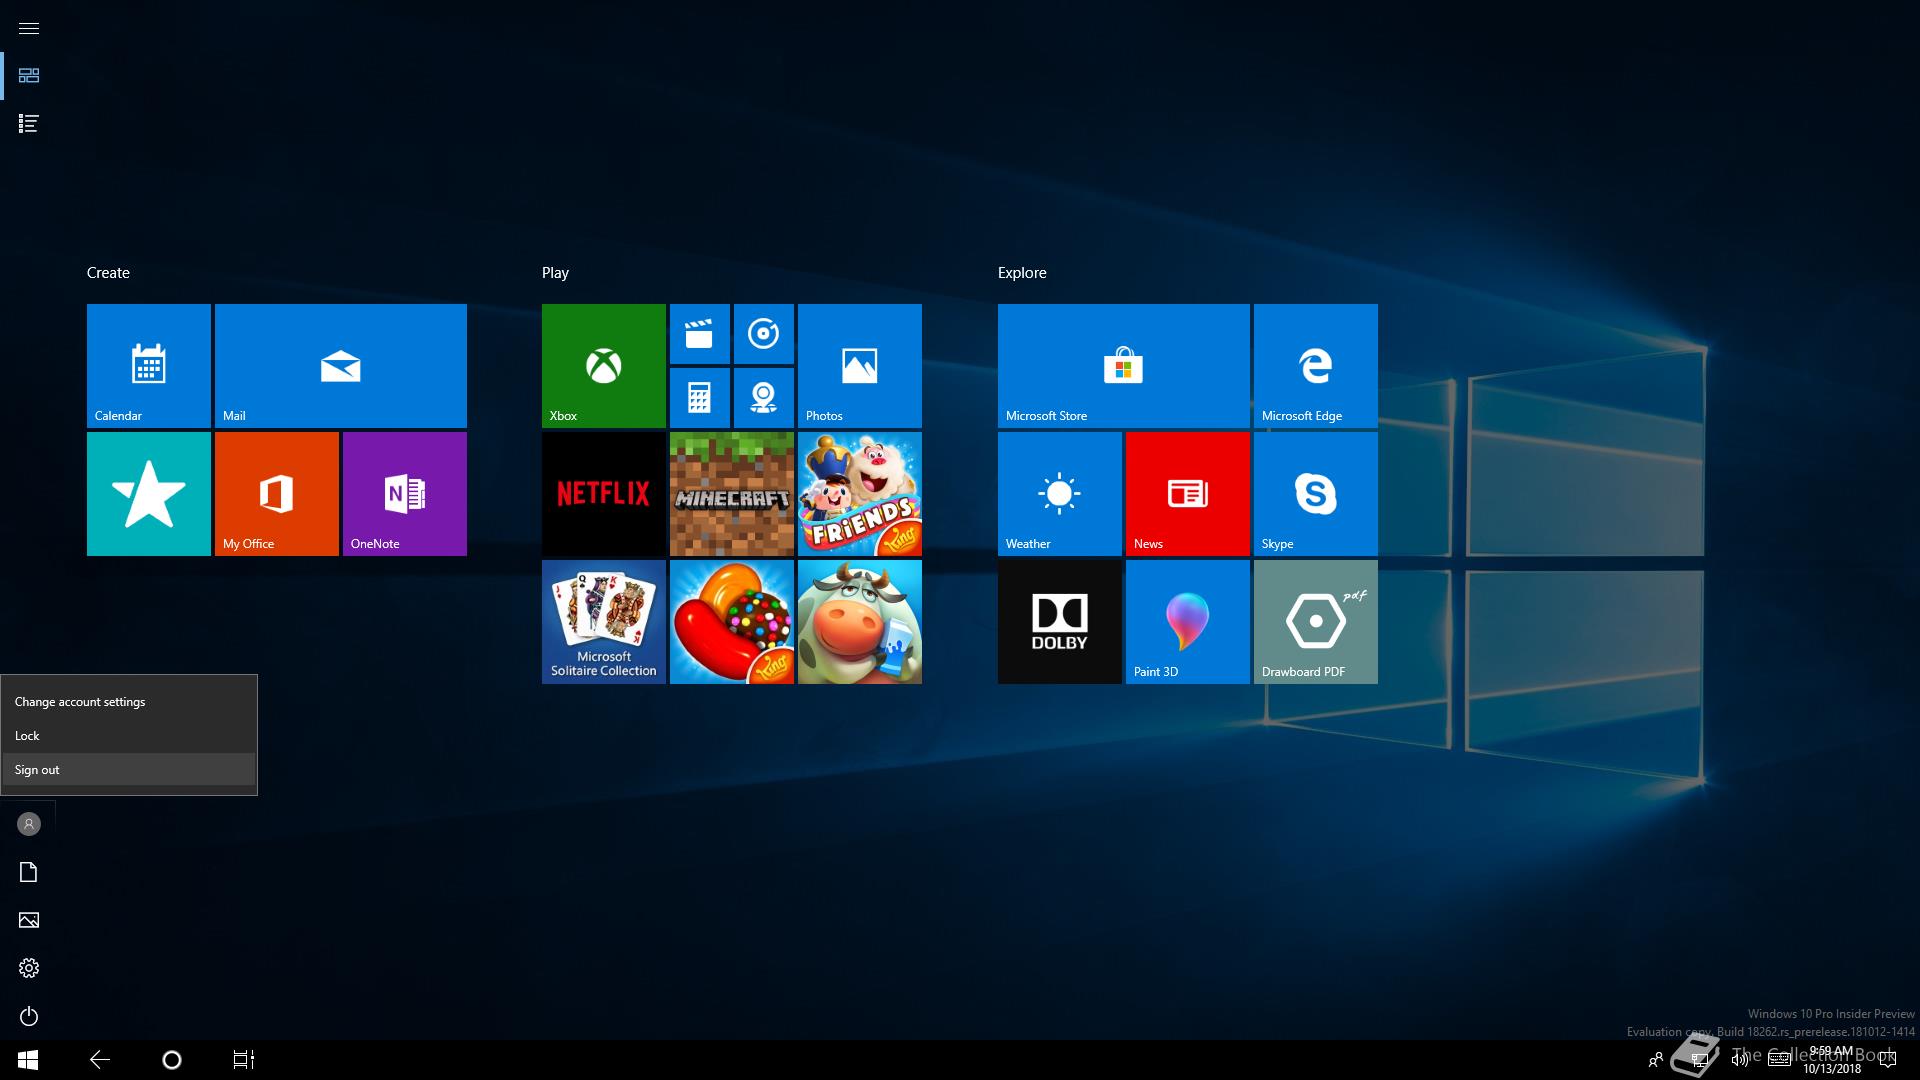Click the Windows Start button
1920x1080 pixels.
[28, 1060]
